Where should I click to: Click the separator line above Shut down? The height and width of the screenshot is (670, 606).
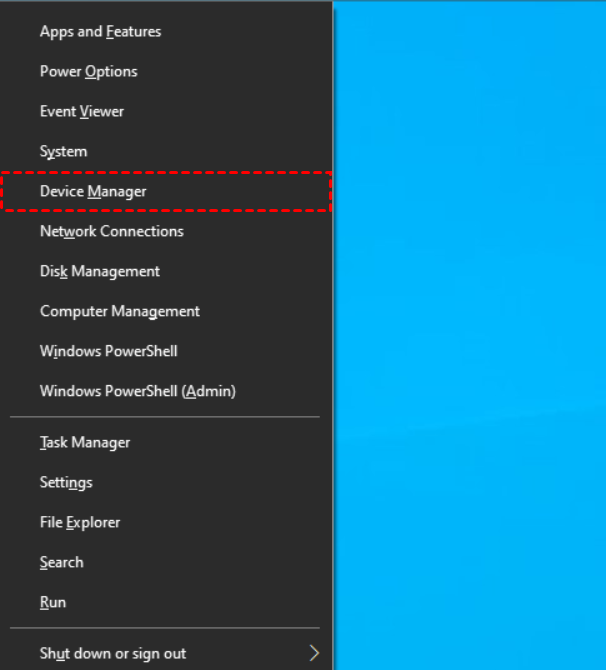pyautogui.click(x=165, y=628)
